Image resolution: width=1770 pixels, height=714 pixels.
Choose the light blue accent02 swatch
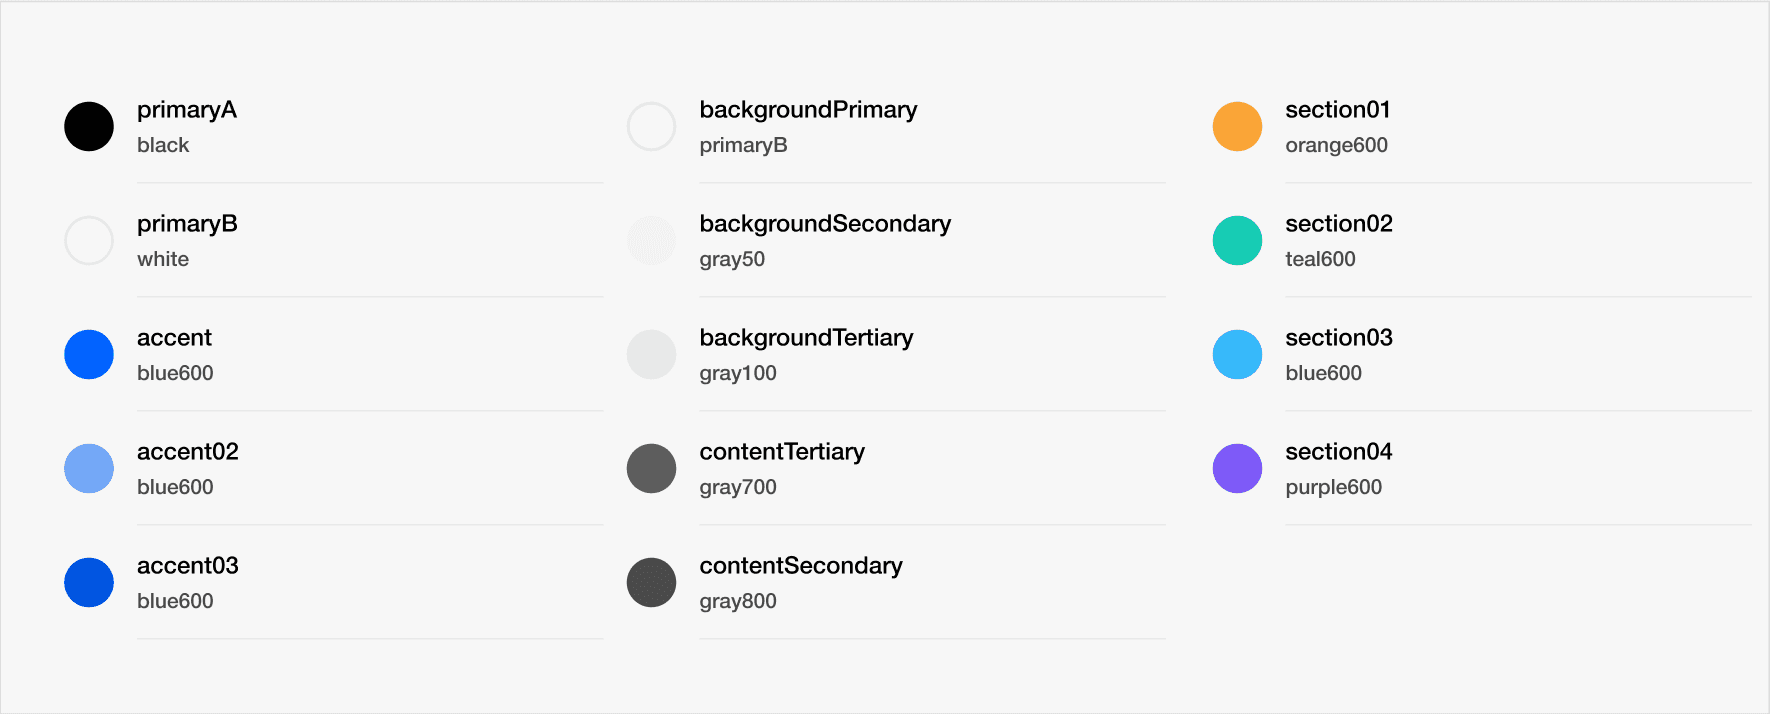[89, 469]
